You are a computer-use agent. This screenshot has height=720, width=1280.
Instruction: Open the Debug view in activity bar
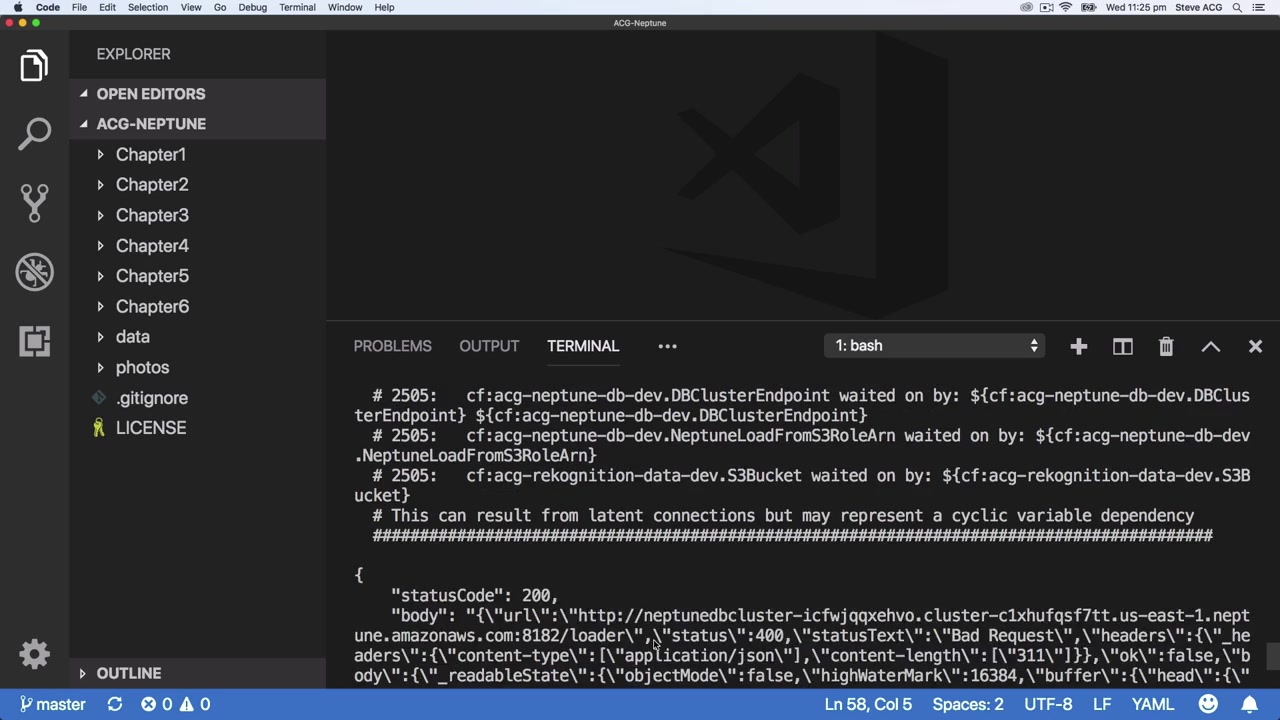[34, 272]
